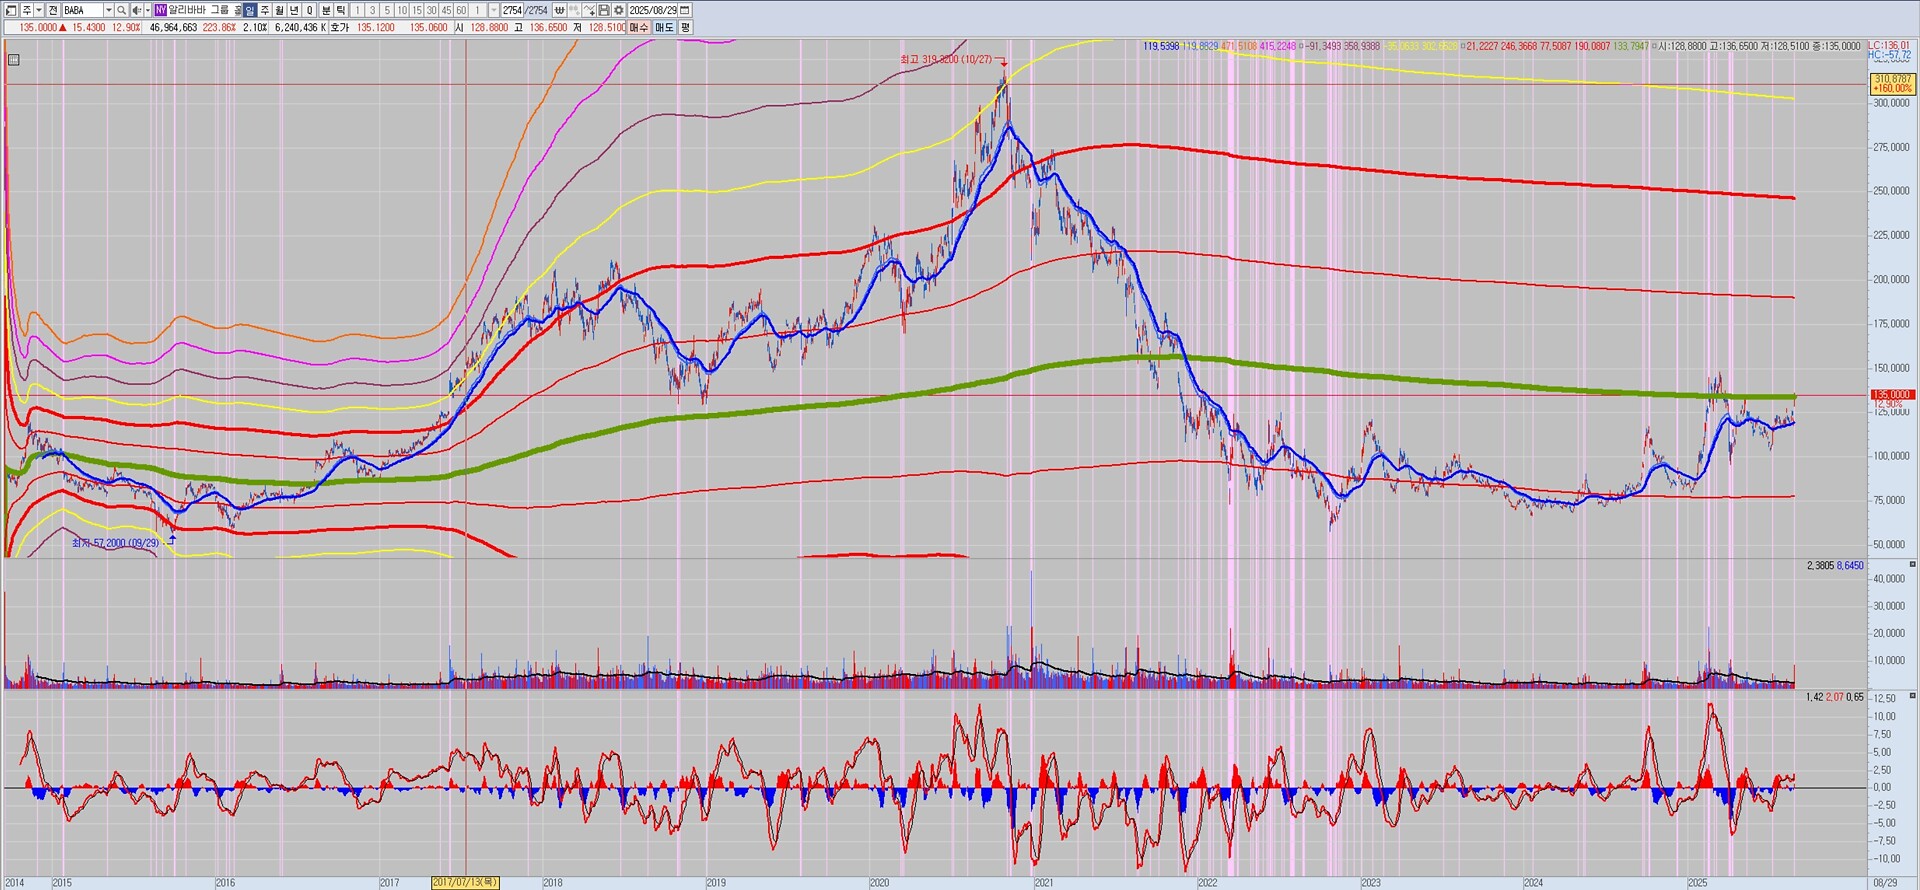Switch chart to weekly (주) period

click(265, 10)
